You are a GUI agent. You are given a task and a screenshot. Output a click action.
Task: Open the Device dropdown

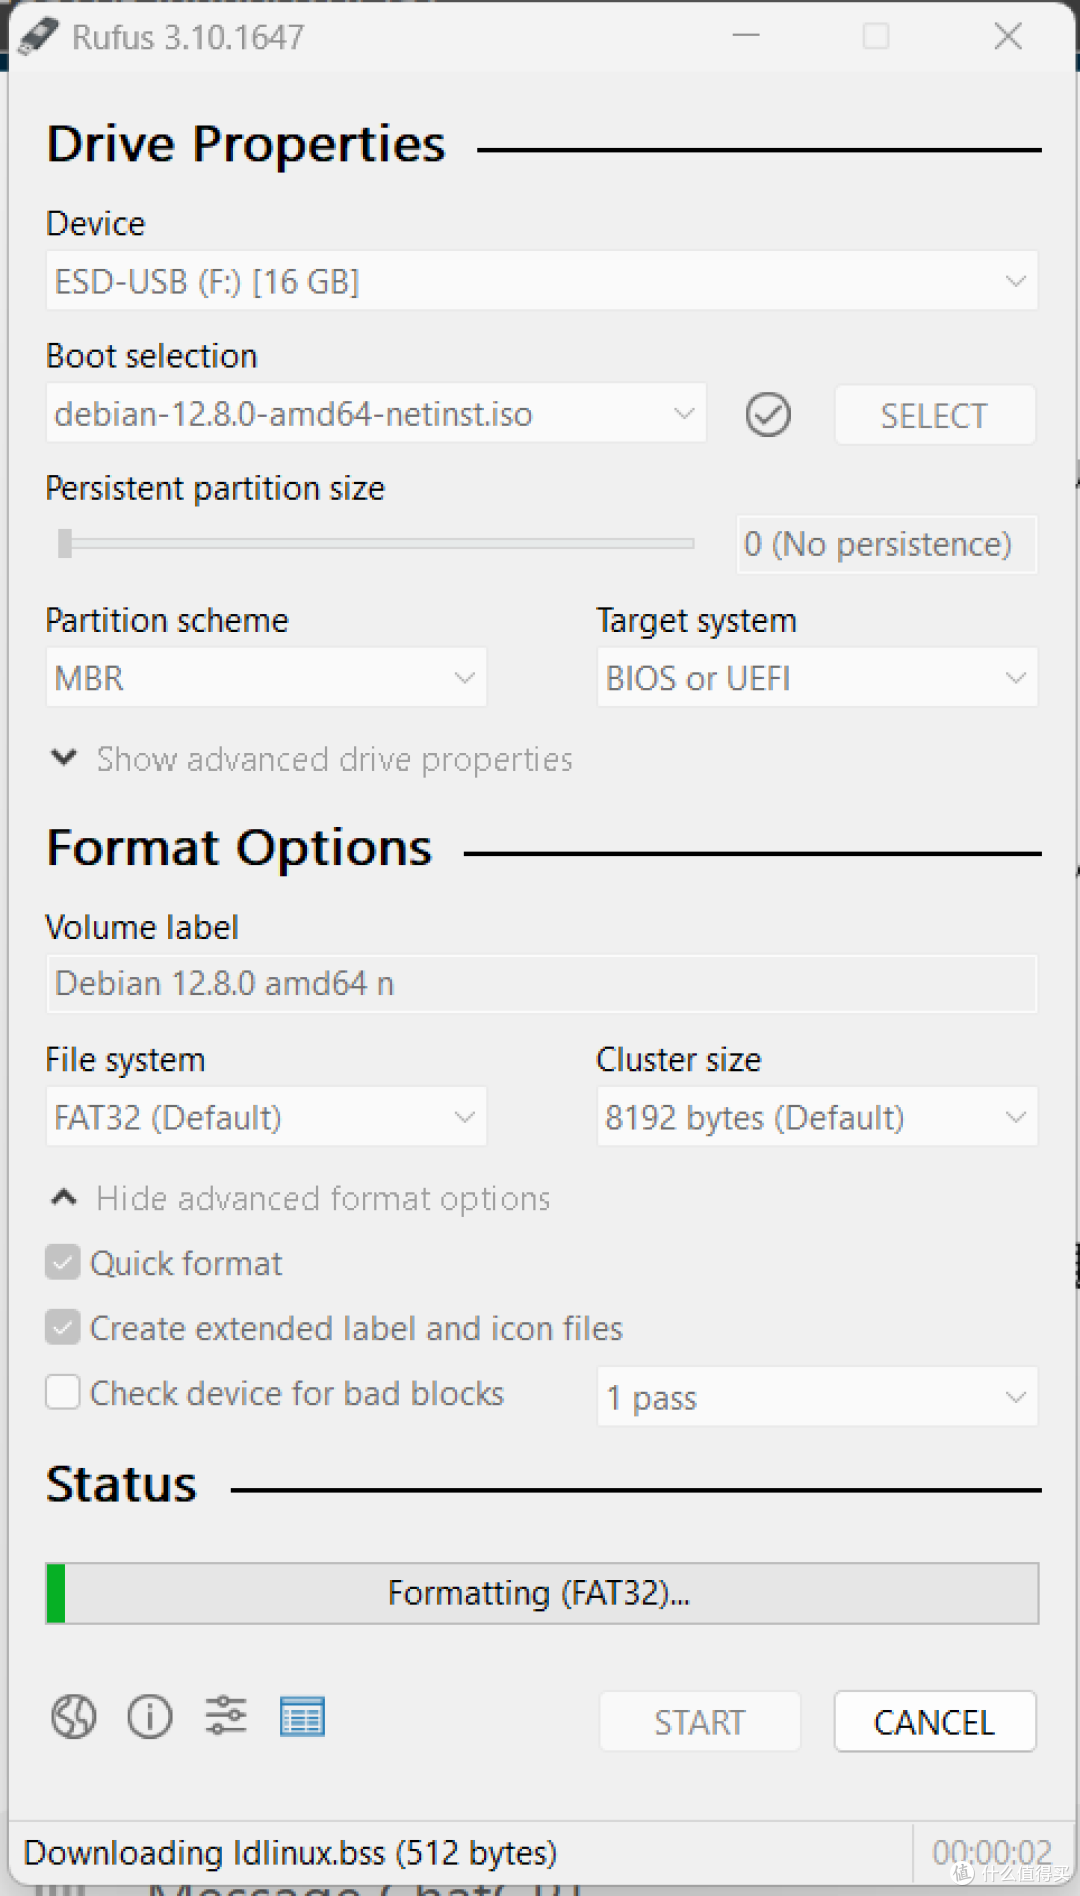[x=541, y=282]
